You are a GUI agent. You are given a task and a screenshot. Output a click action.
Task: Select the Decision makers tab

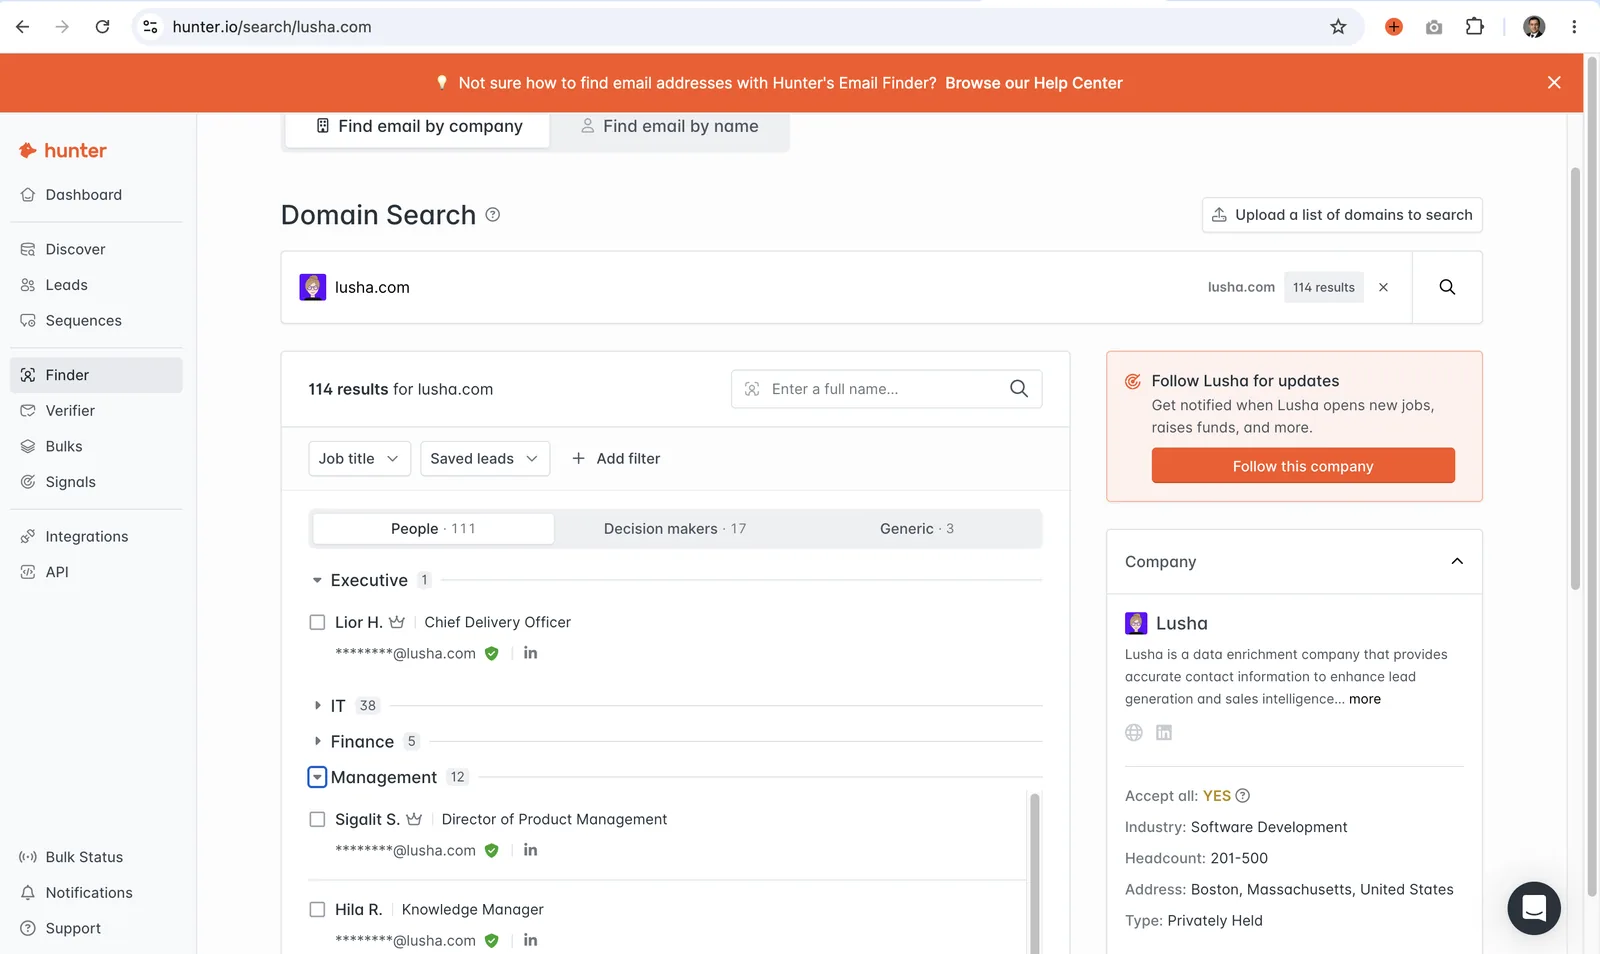point(675,529)
